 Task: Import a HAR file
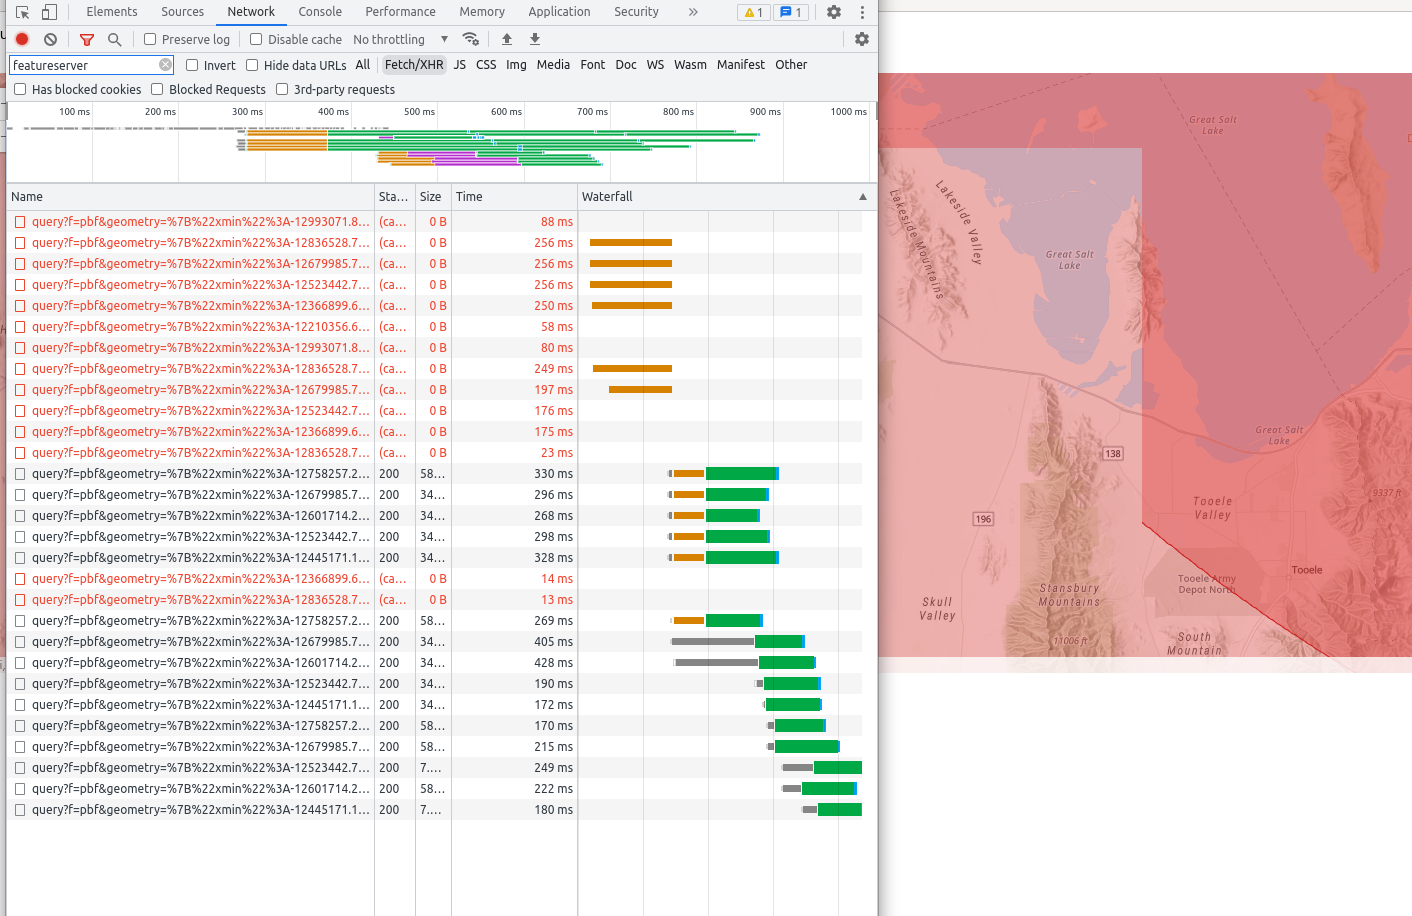pyautogui.click(x=506, y=38)
